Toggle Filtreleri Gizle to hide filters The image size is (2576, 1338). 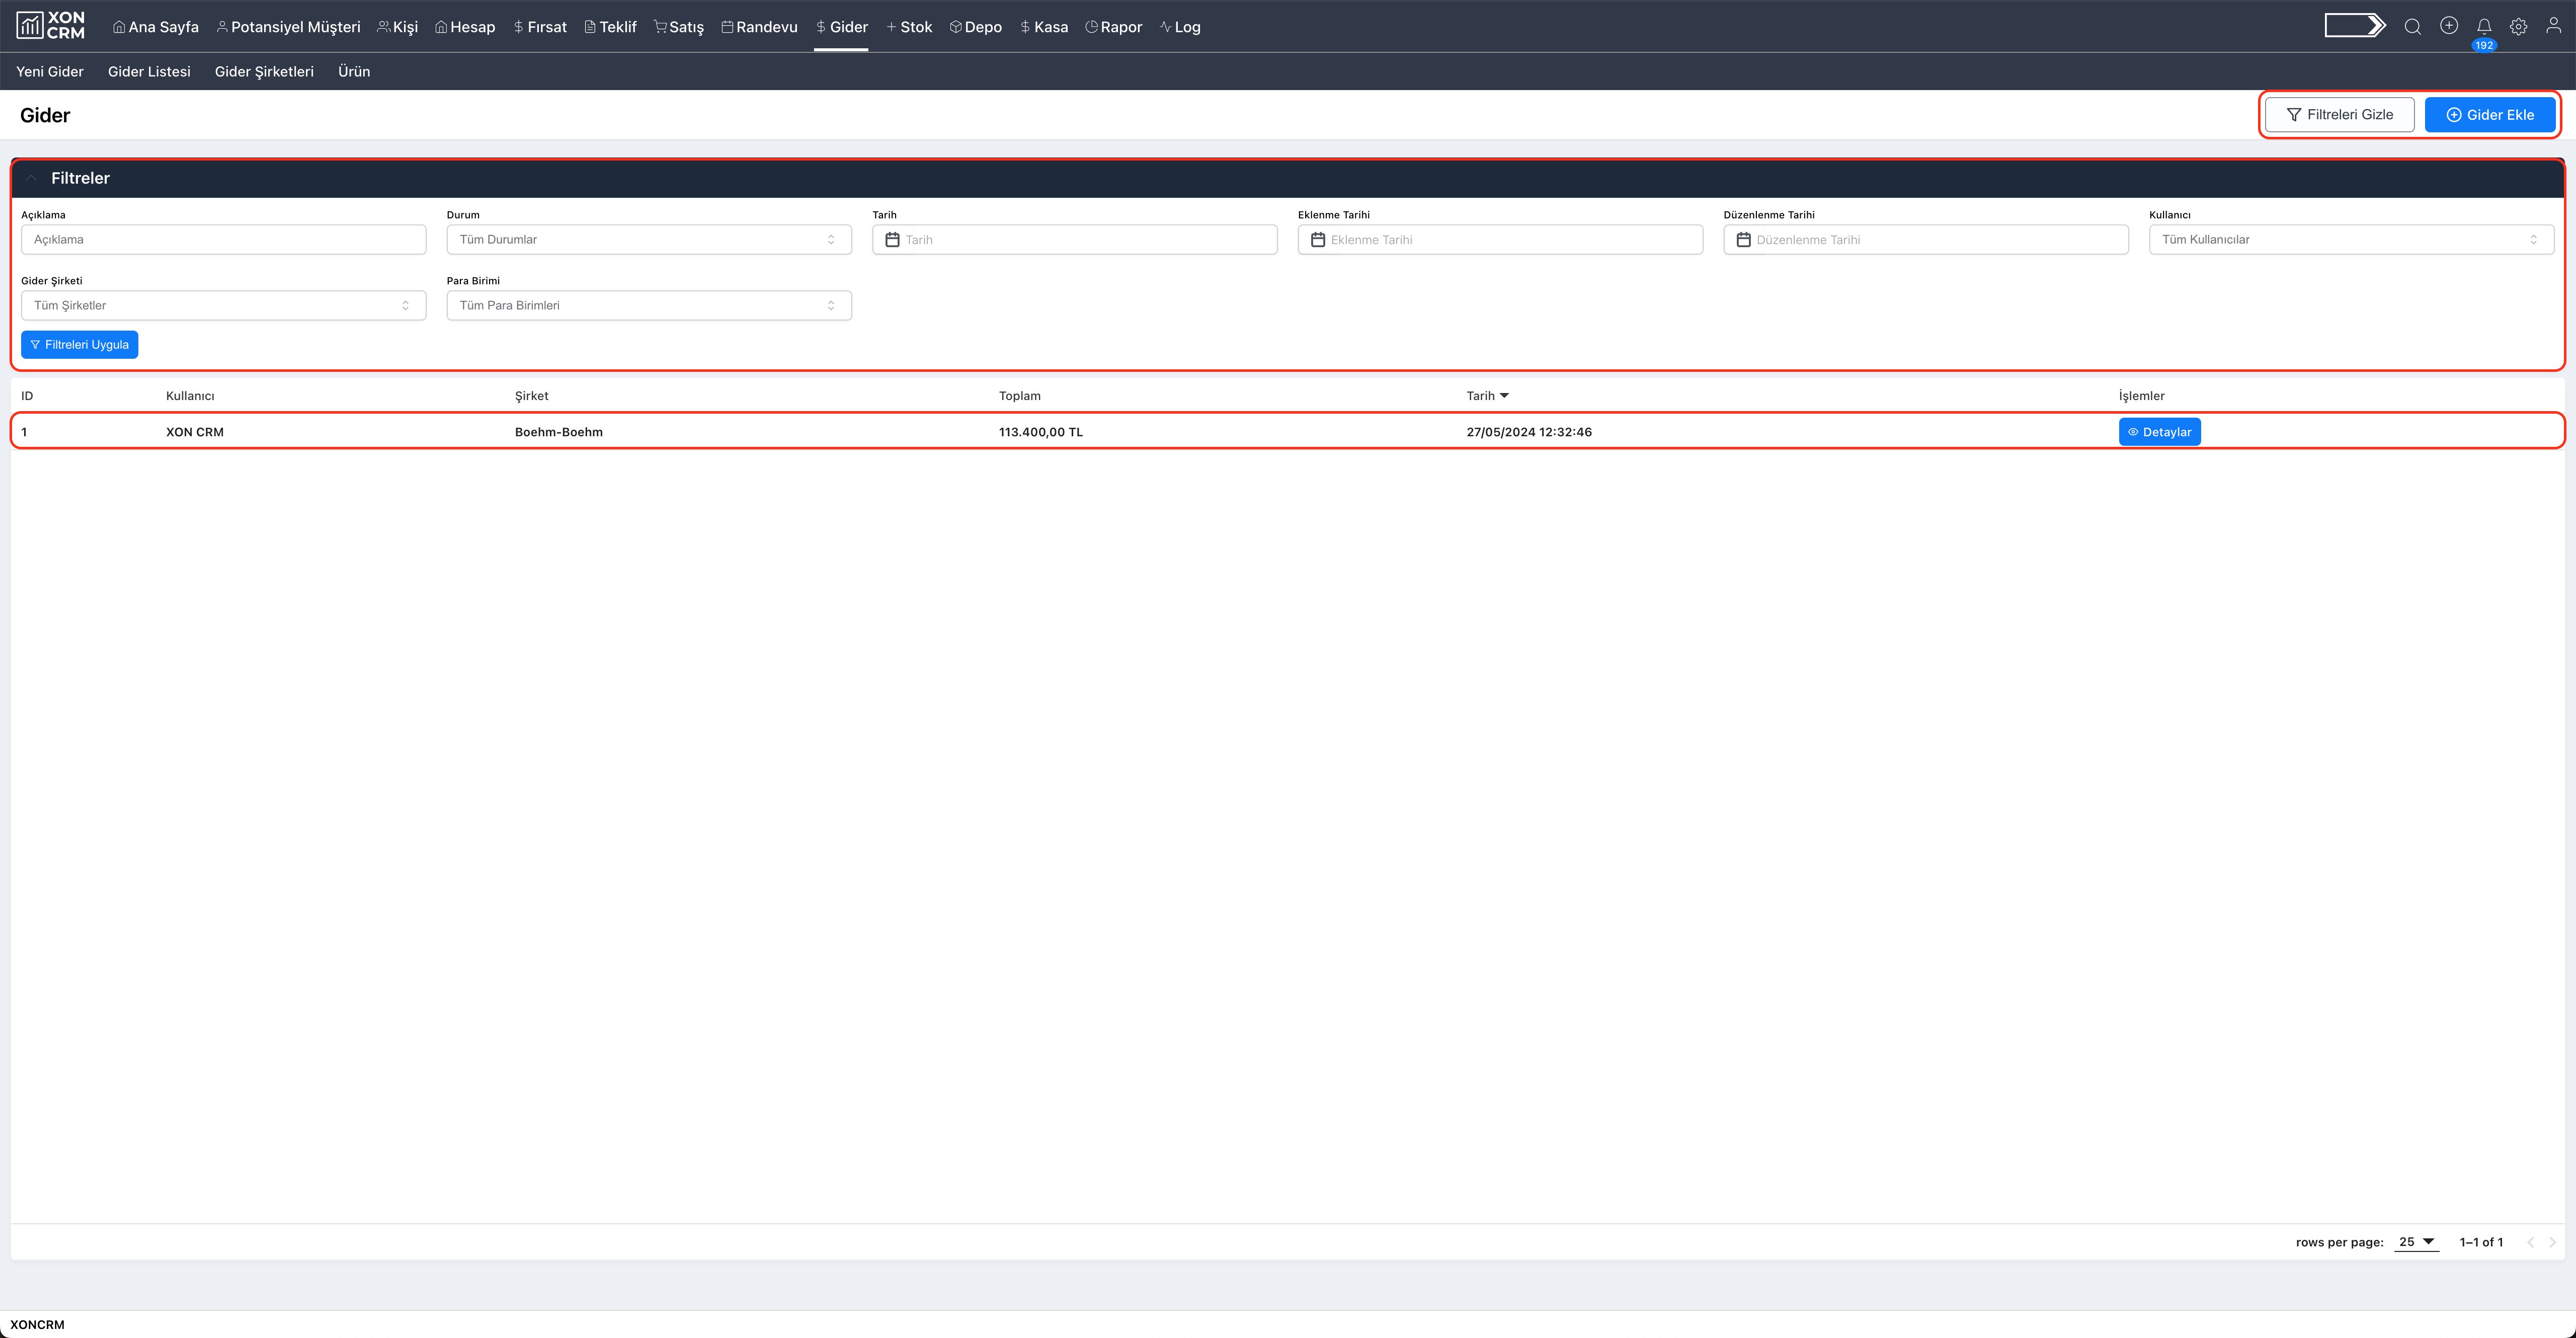(2339, 115)
